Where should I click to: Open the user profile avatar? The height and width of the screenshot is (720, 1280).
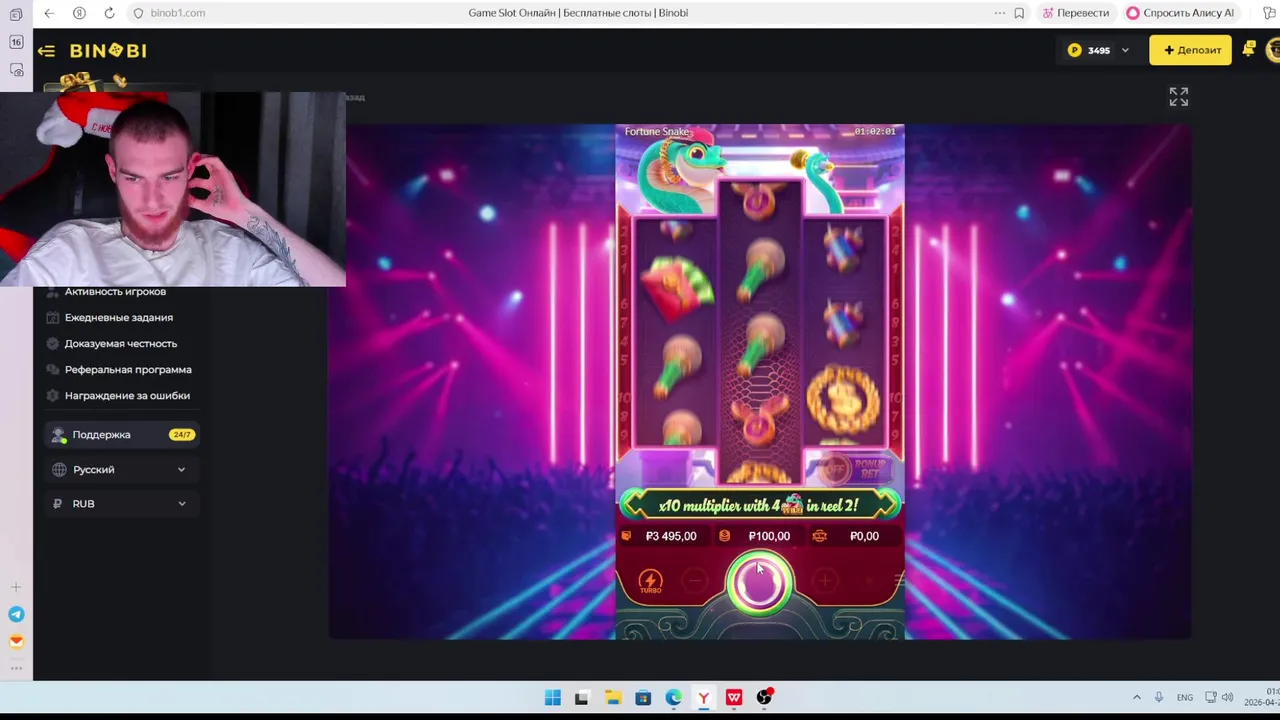tap(1273, 50)
